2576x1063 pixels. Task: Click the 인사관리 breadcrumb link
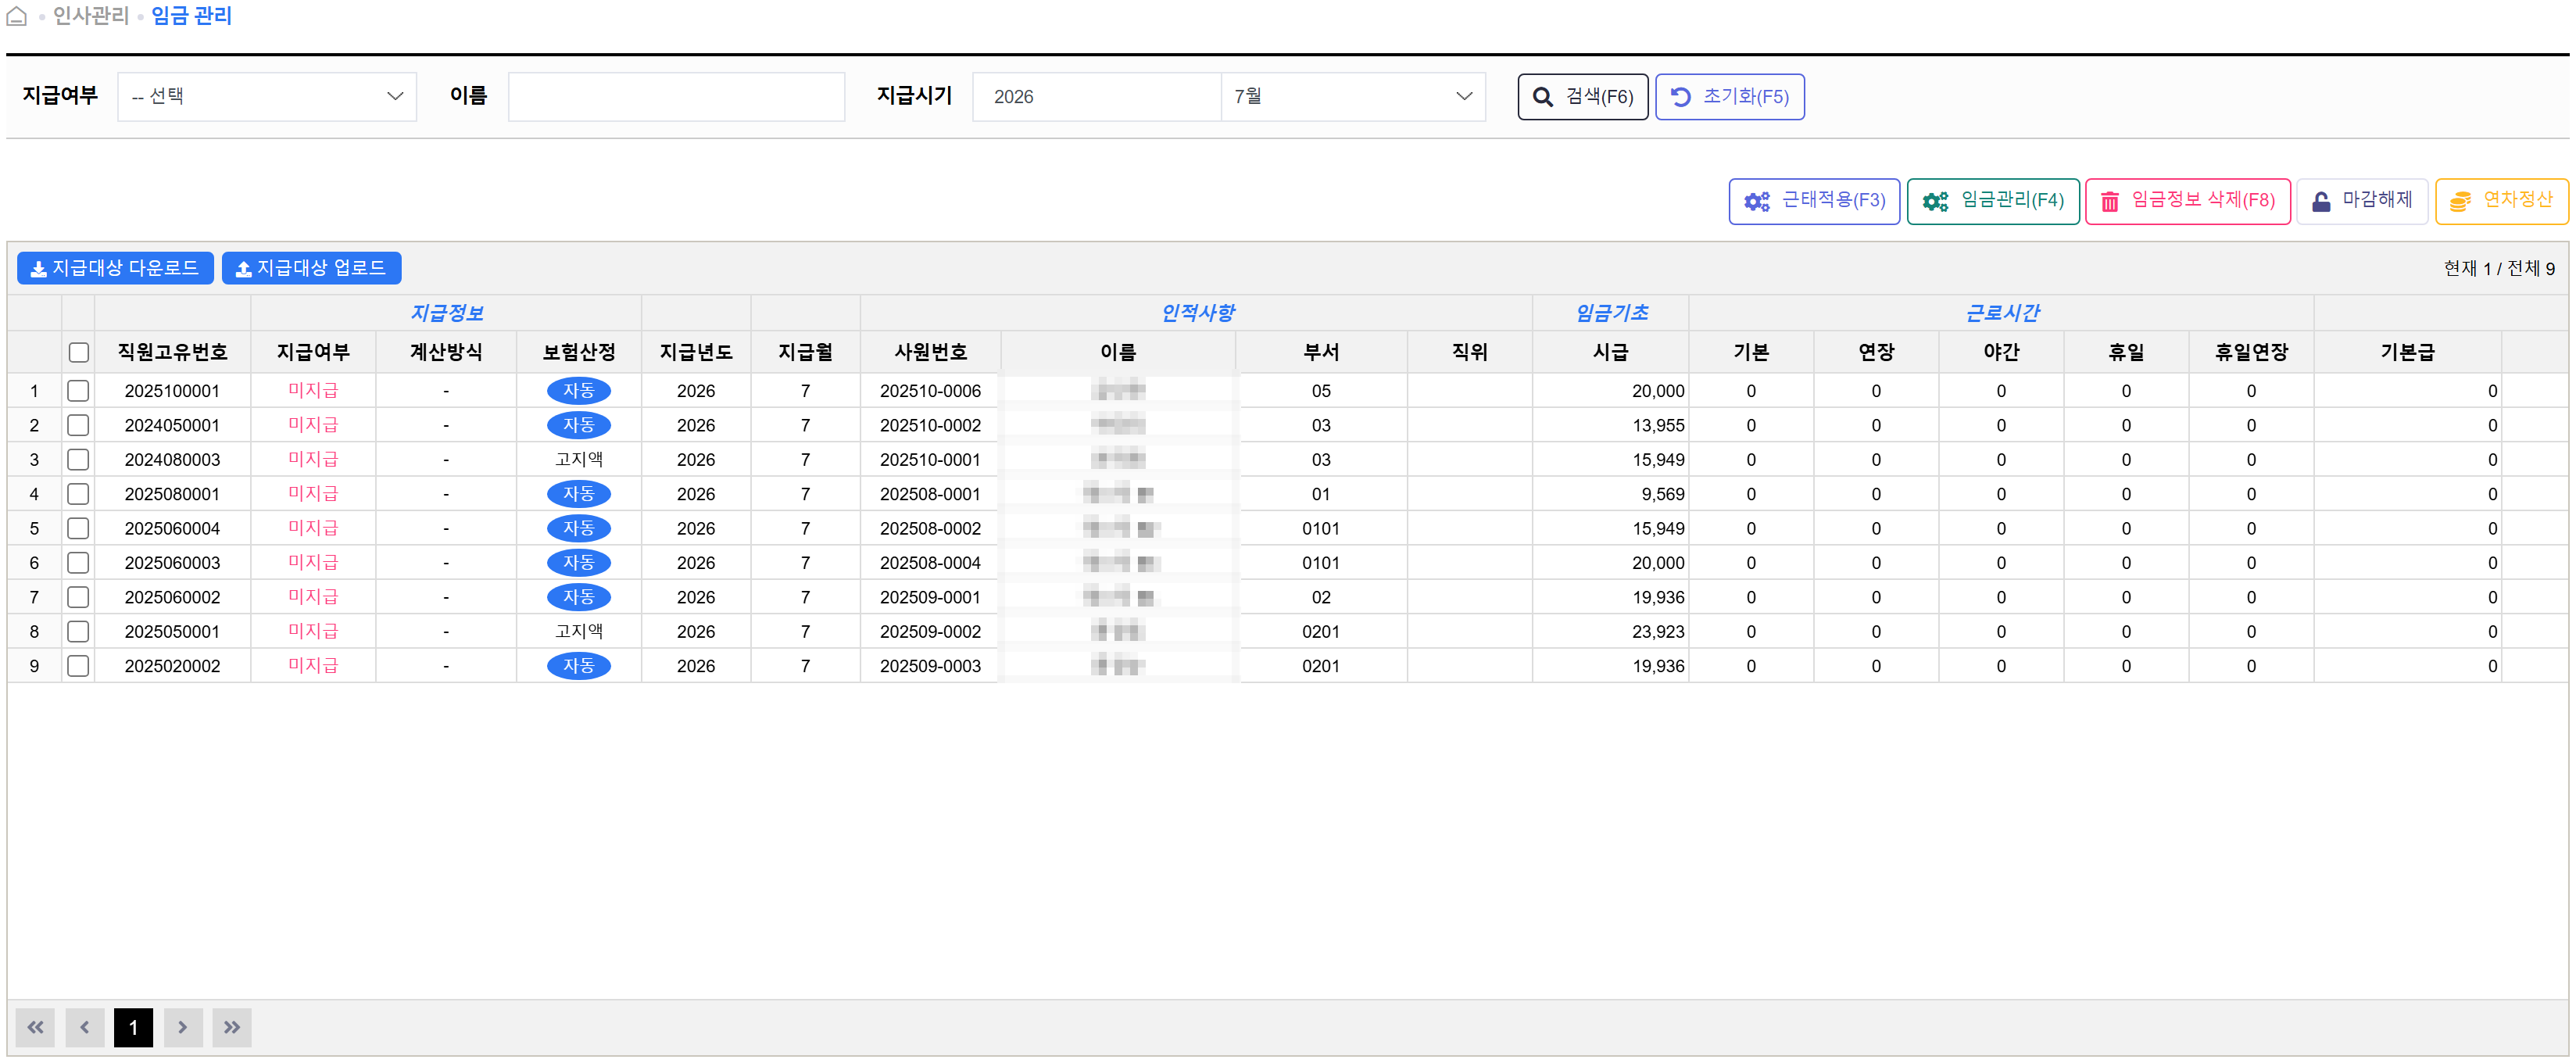click(x=91, y=16)
